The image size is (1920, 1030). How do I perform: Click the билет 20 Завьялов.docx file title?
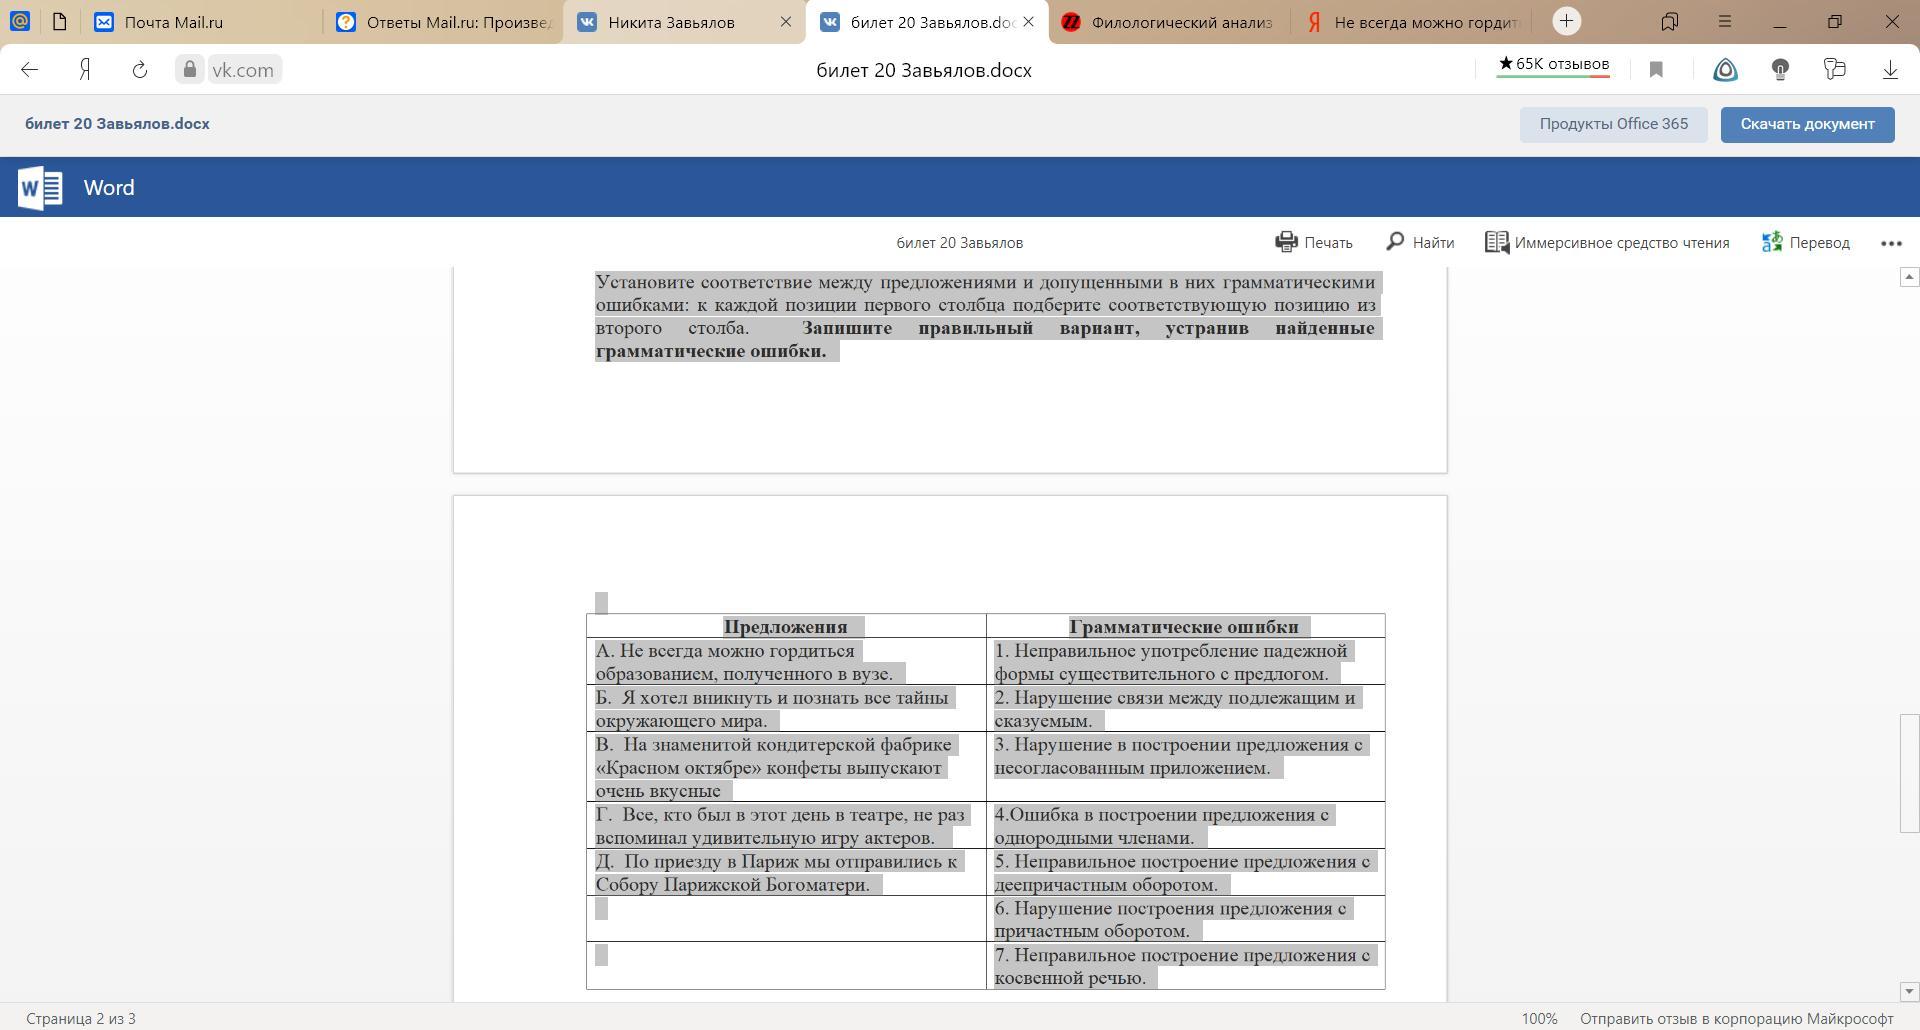(x=117, y=124)
